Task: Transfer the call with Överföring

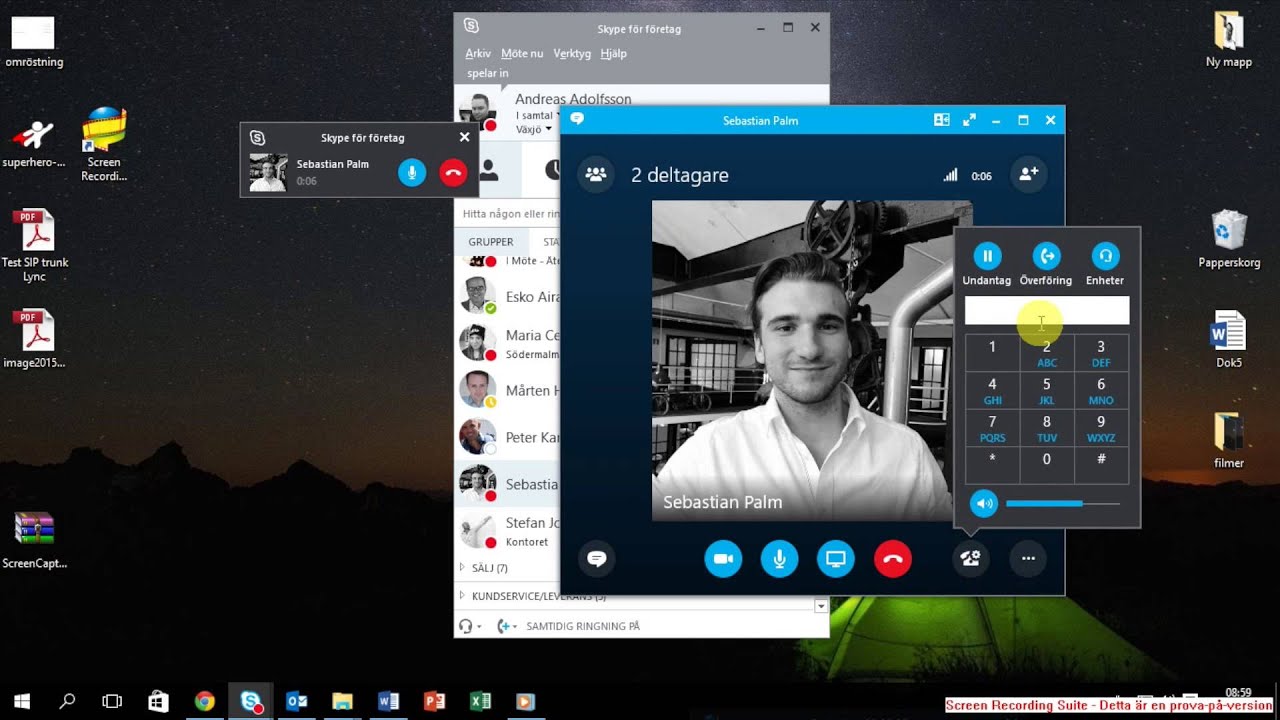Action: coord(1046,256)
